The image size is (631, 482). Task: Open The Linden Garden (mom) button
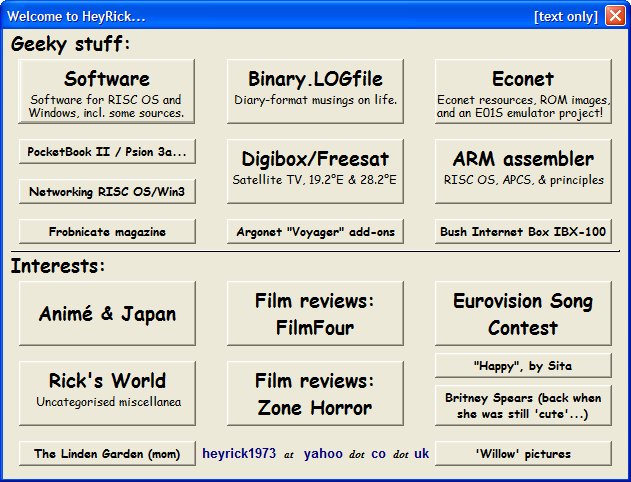(107, 453)
